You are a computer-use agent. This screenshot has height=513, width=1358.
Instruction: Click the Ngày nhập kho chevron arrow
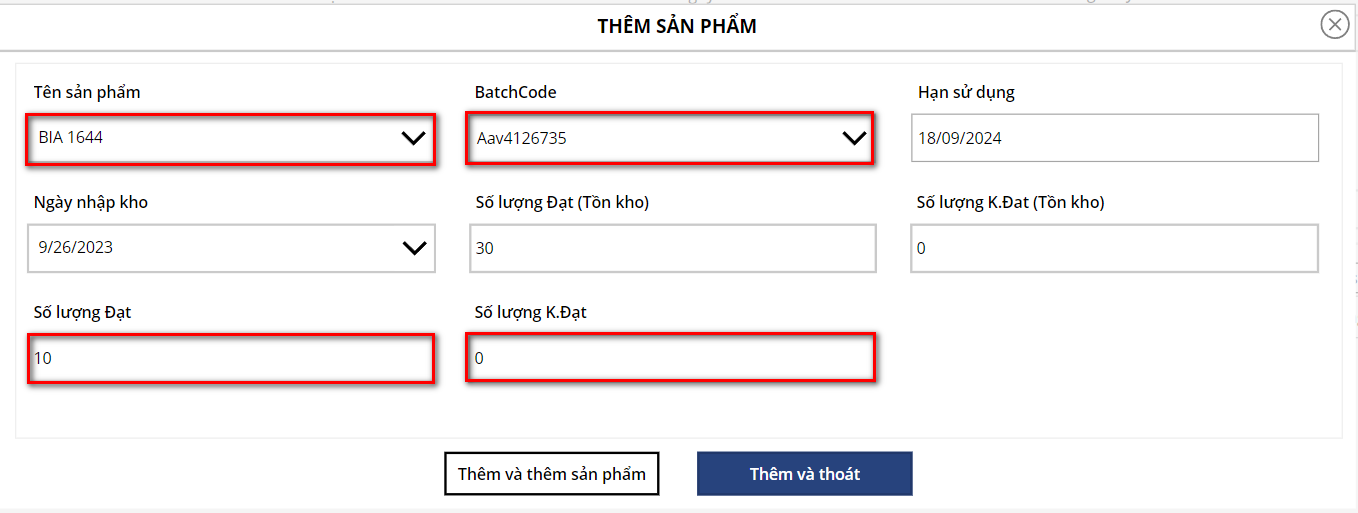[x=414, y=248]
